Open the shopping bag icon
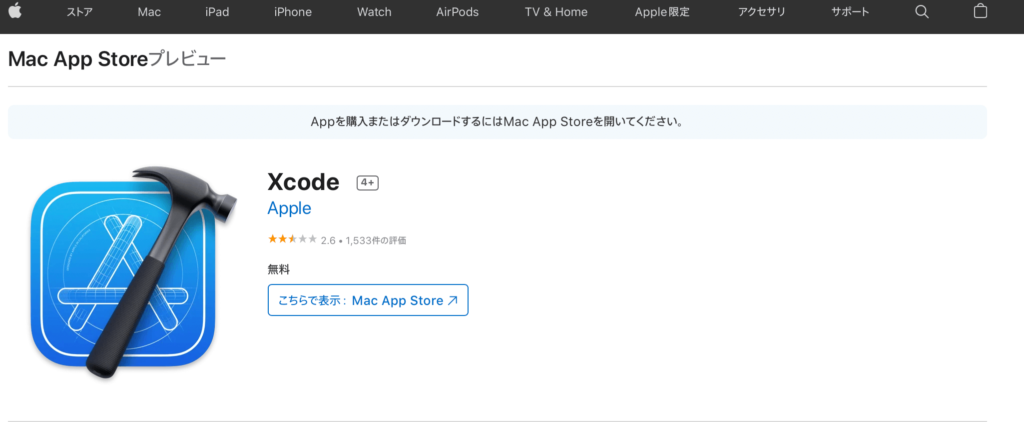 (x=980, y=11)
